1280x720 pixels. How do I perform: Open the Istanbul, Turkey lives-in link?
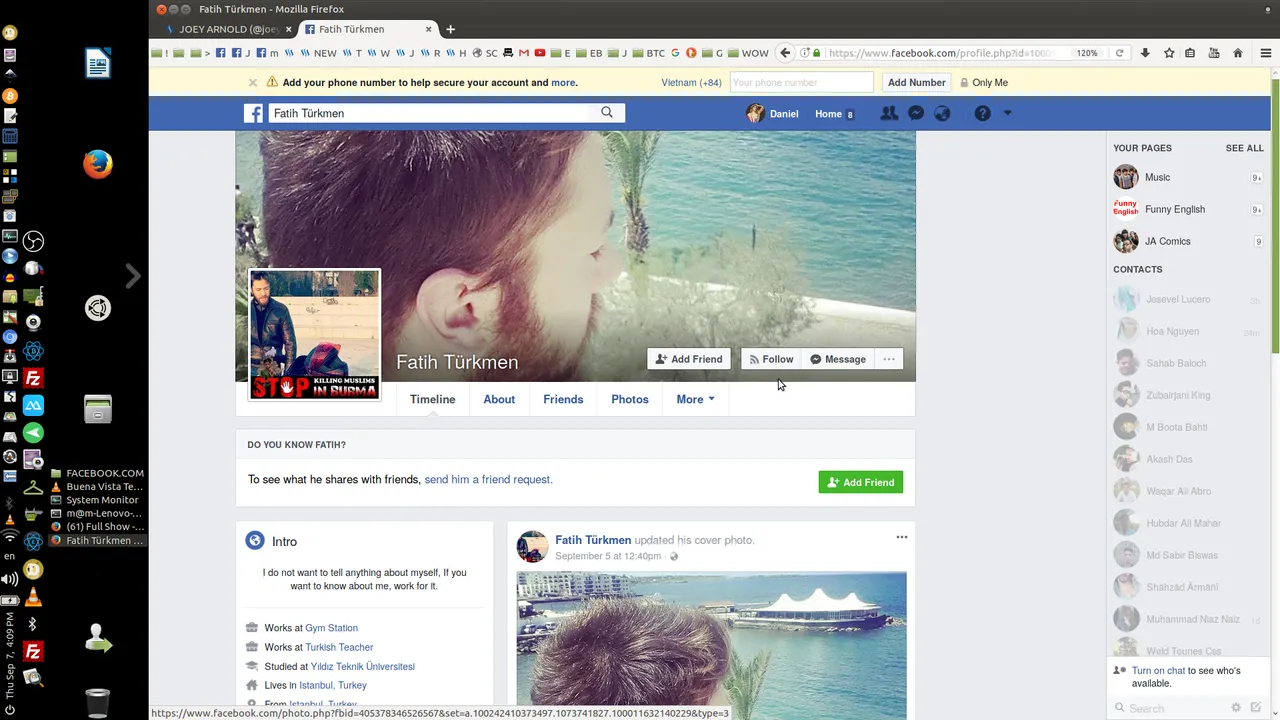333,685
